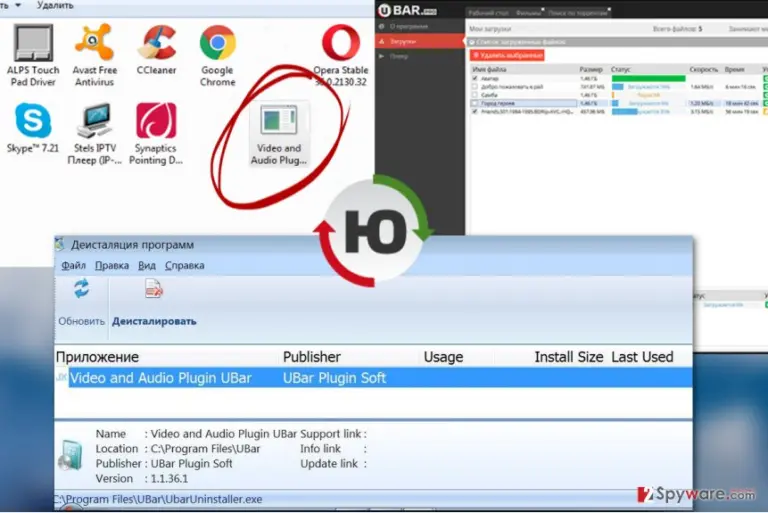Viewport: 768px width, 513px height.
Task: Select the Skype 7.21 icon
Action: pos(33,121)
